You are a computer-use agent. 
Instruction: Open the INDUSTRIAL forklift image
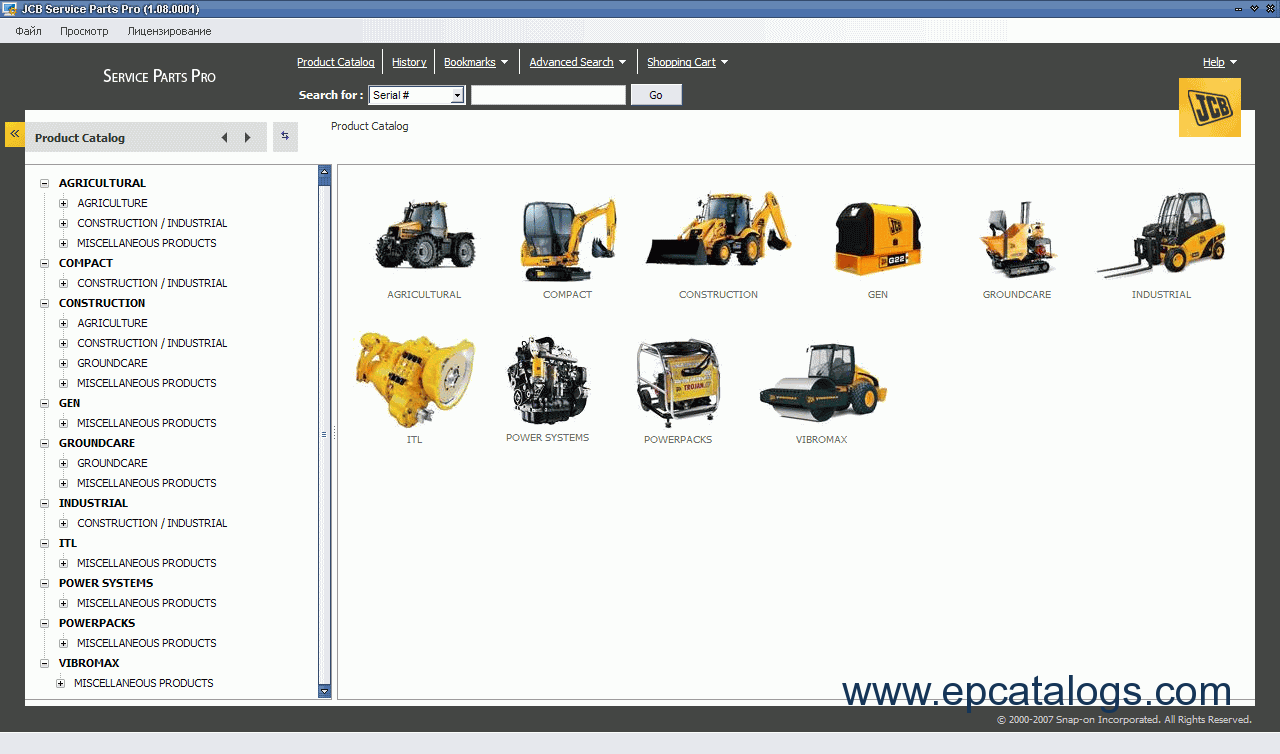pyautogui.click(x=1161, y=237)
